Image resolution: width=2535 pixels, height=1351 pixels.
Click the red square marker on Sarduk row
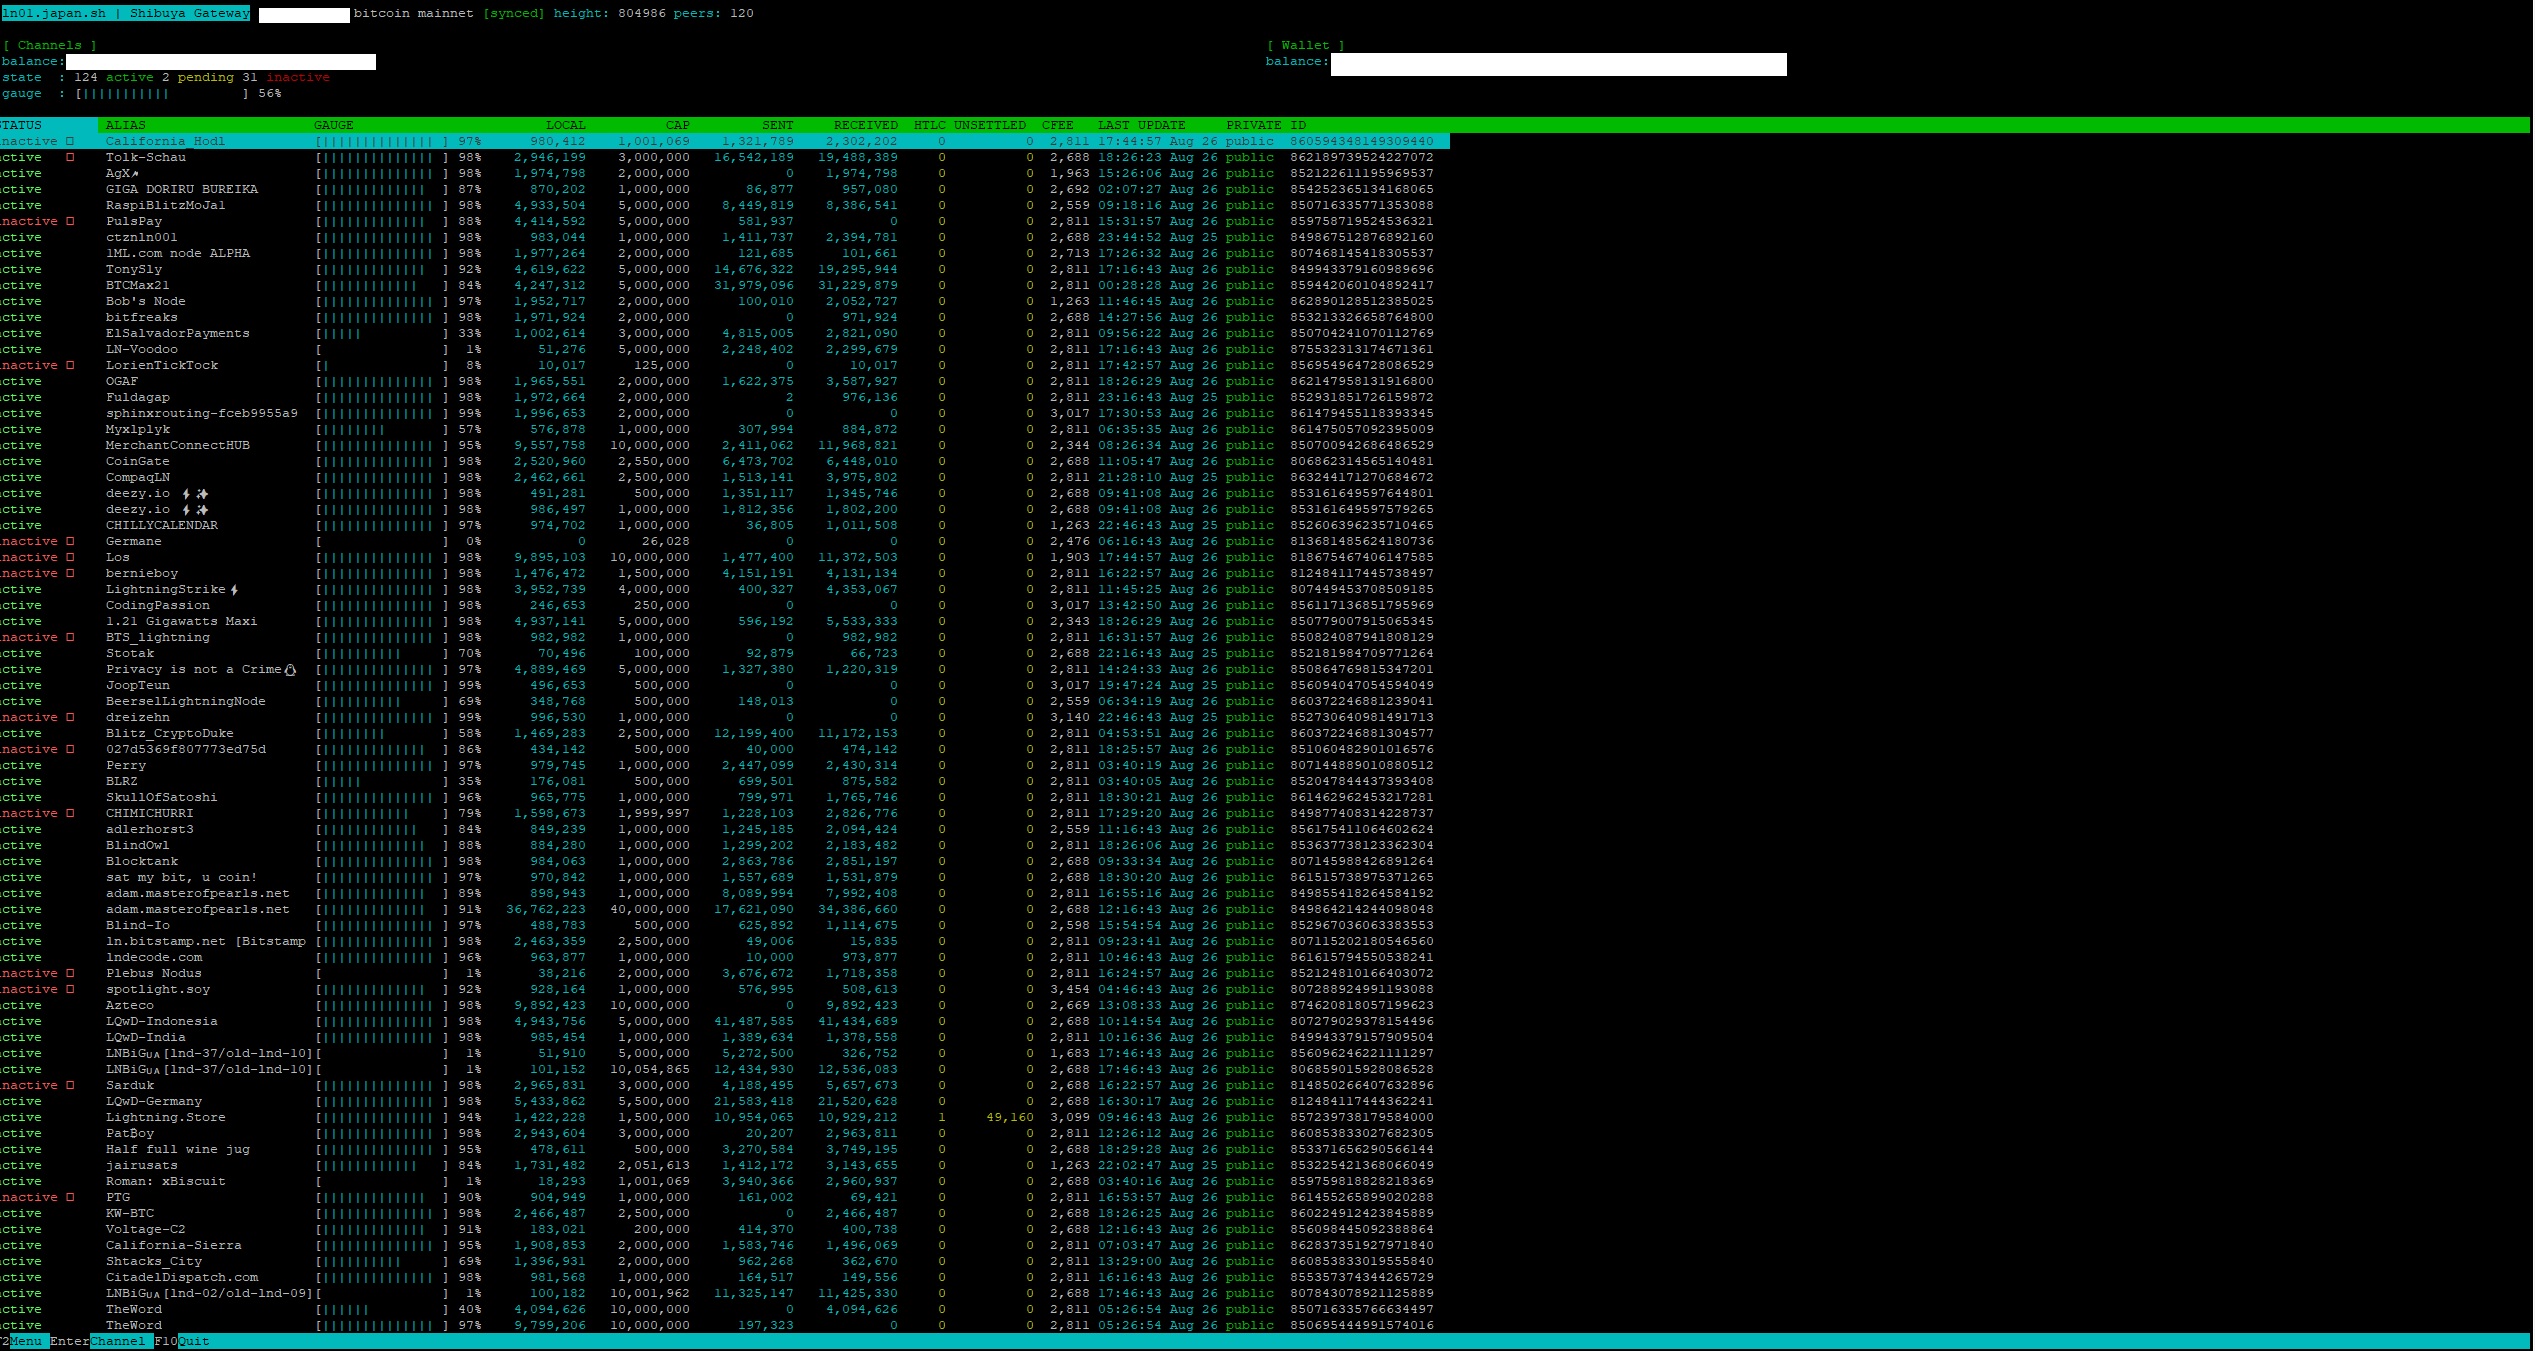[x=70, y=1085]
